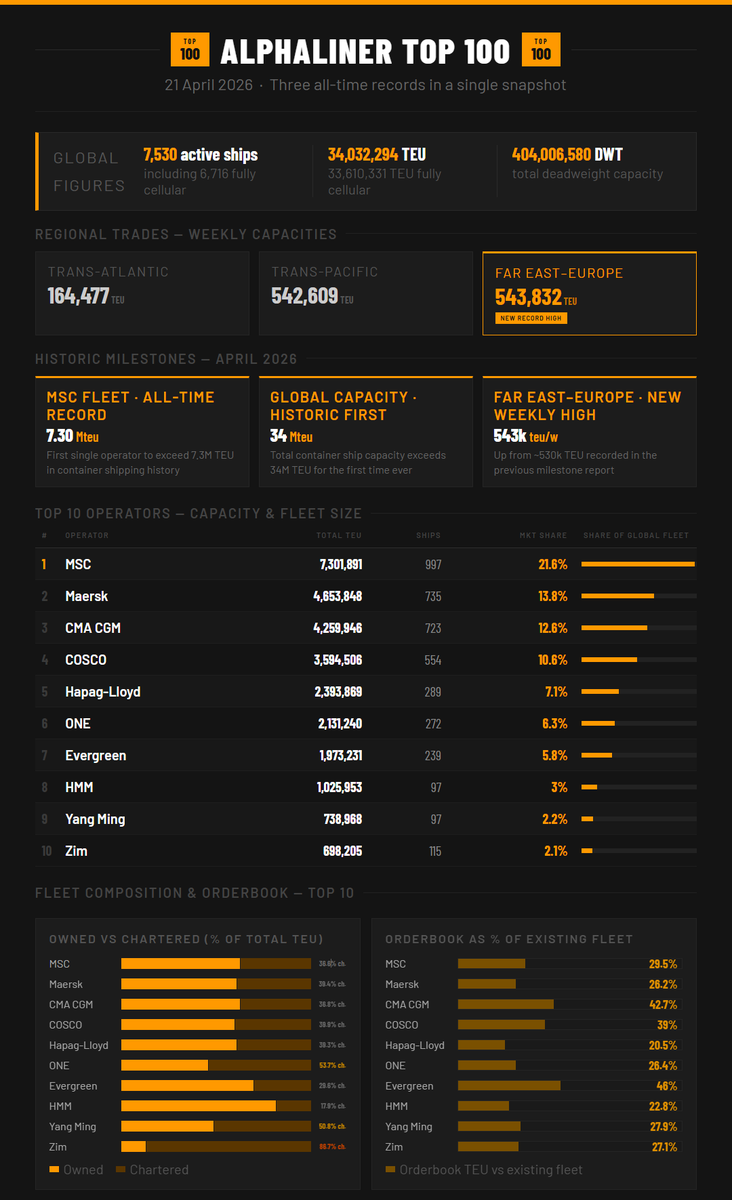
Task: Select Hapag-Lloyd orderbook value 20.5%
Action: pyautogui.click(x=663, y=1046)
